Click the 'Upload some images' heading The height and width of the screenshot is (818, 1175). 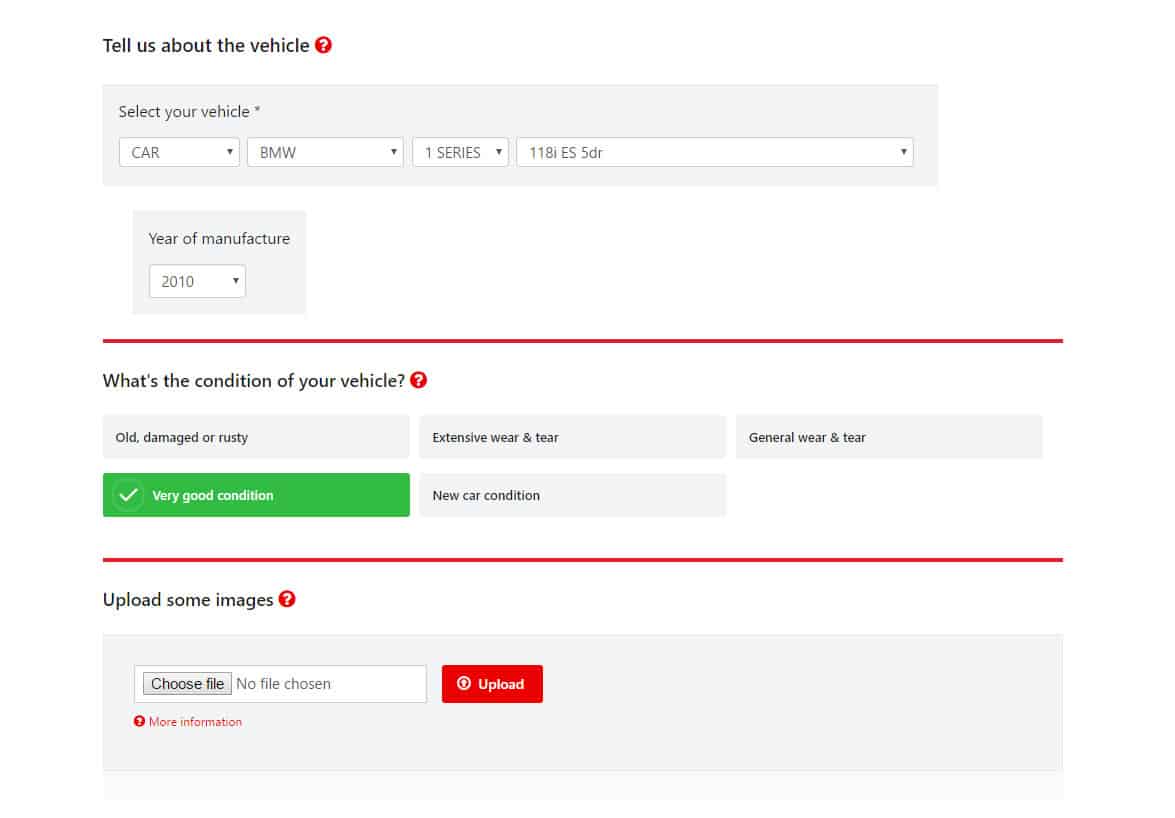point(188,600)
